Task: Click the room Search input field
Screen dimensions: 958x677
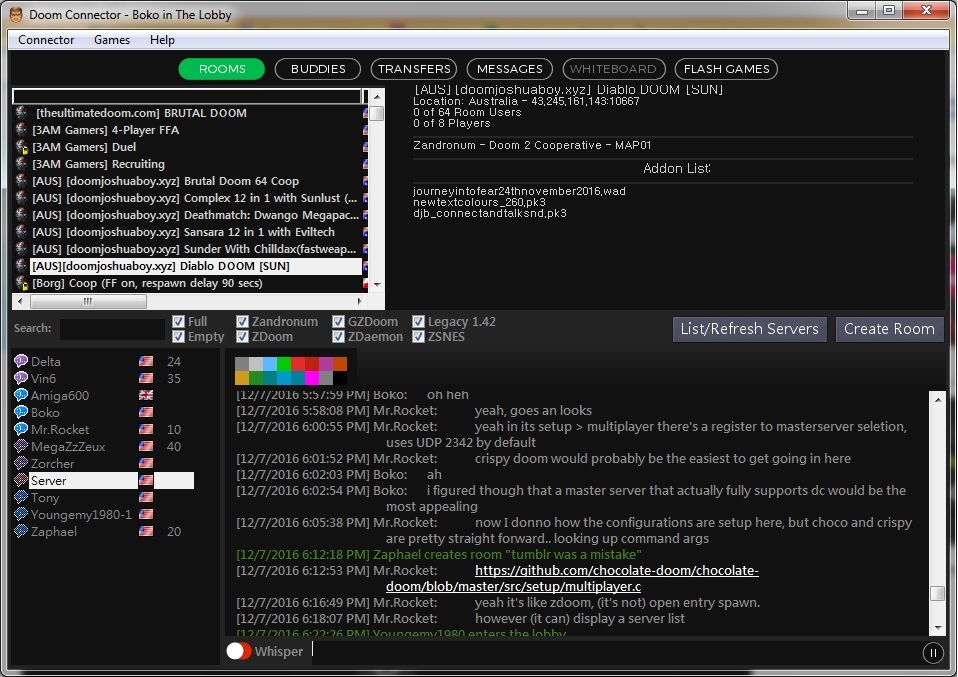Action: pos(112,329)
